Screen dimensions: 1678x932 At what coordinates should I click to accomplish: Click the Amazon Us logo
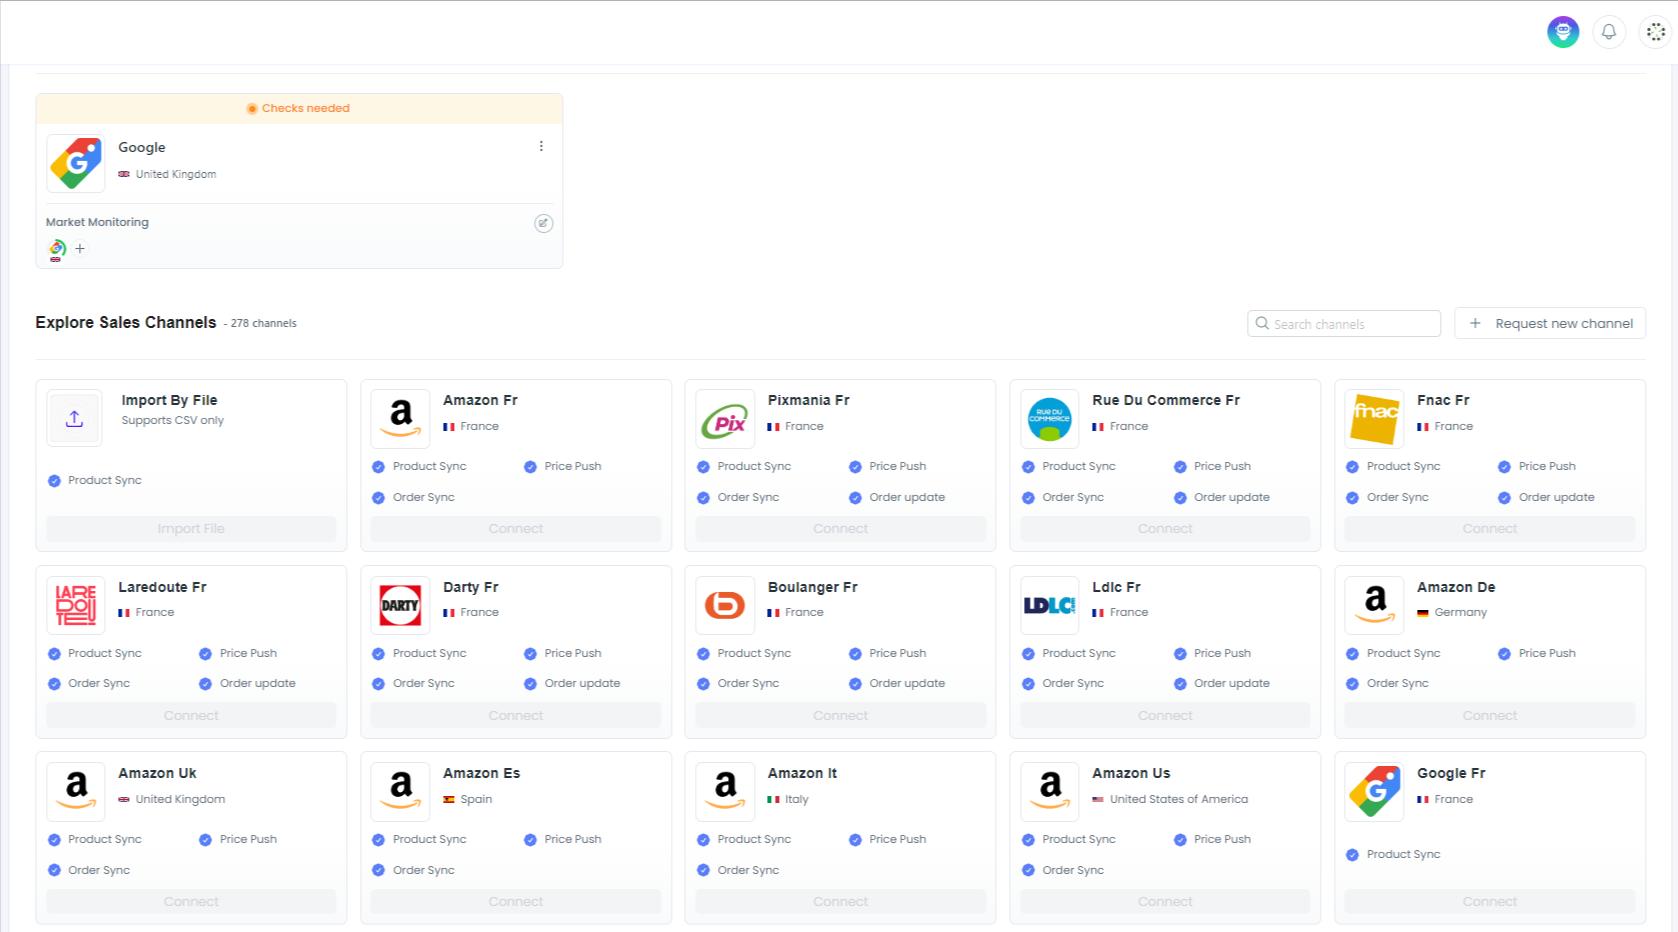(1050, 791)
